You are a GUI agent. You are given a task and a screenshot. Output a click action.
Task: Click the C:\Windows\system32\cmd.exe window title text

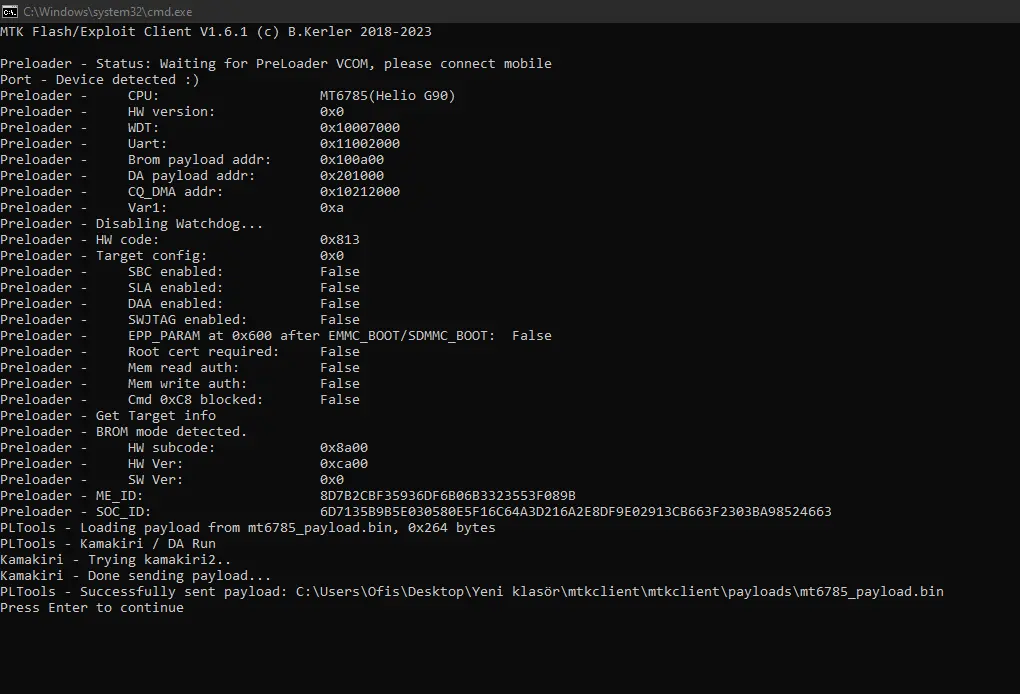tap(107, 12)
